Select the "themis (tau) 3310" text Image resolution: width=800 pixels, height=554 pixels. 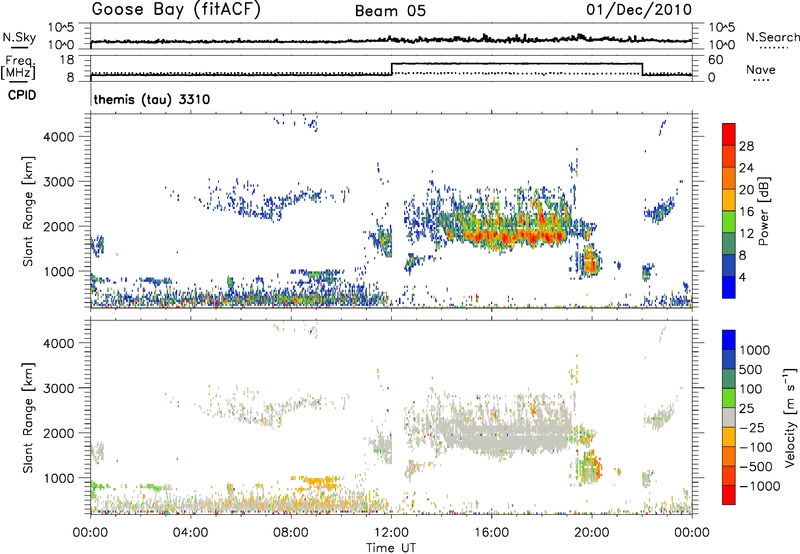tap(152, 99)
